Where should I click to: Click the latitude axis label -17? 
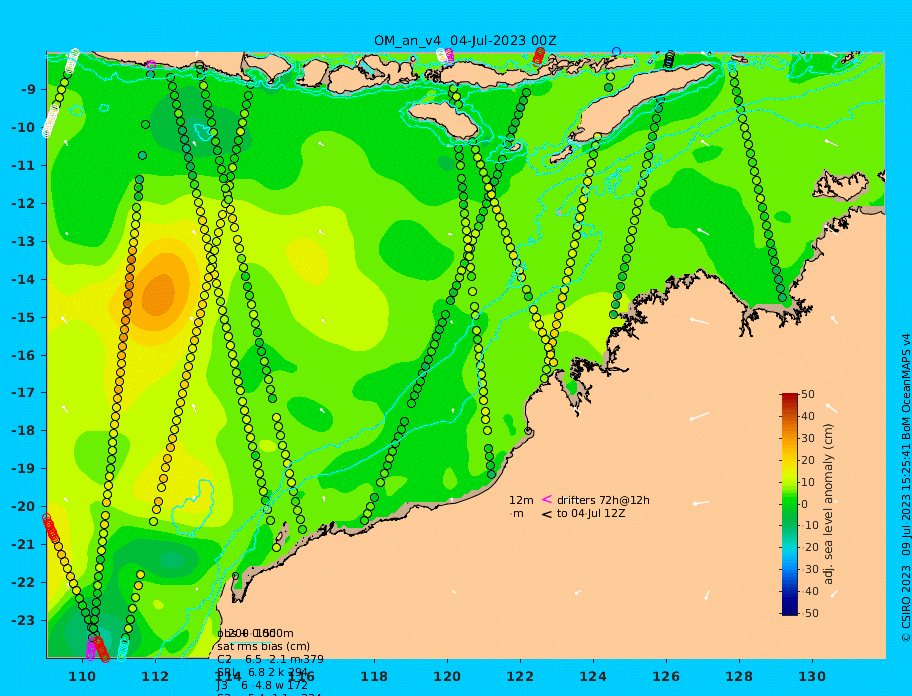pyautogui.click(x=23, y=393)
